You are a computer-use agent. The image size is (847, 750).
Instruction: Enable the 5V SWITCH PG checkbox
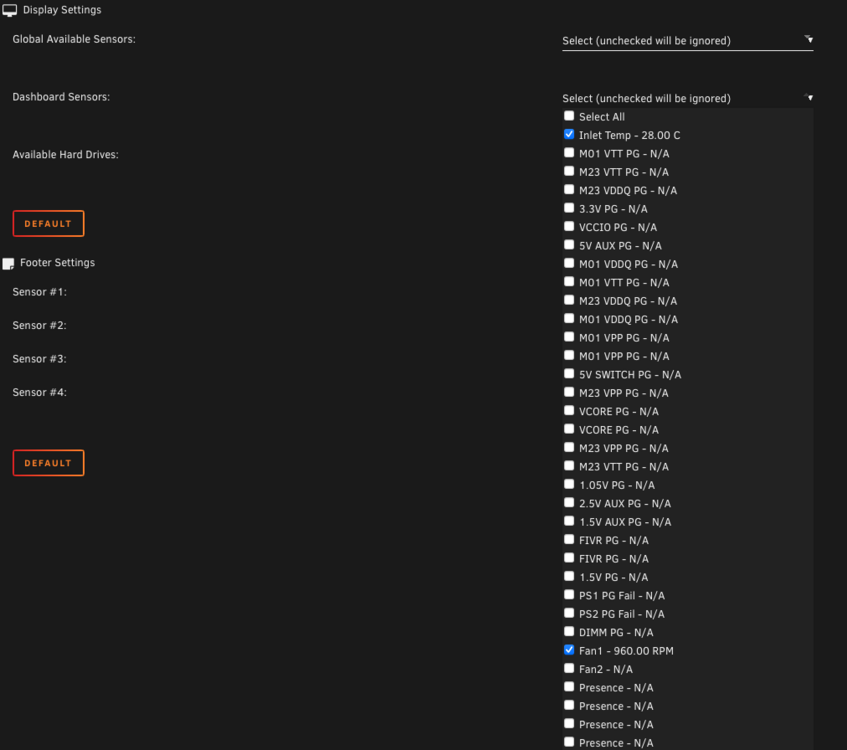pos(569,374)
